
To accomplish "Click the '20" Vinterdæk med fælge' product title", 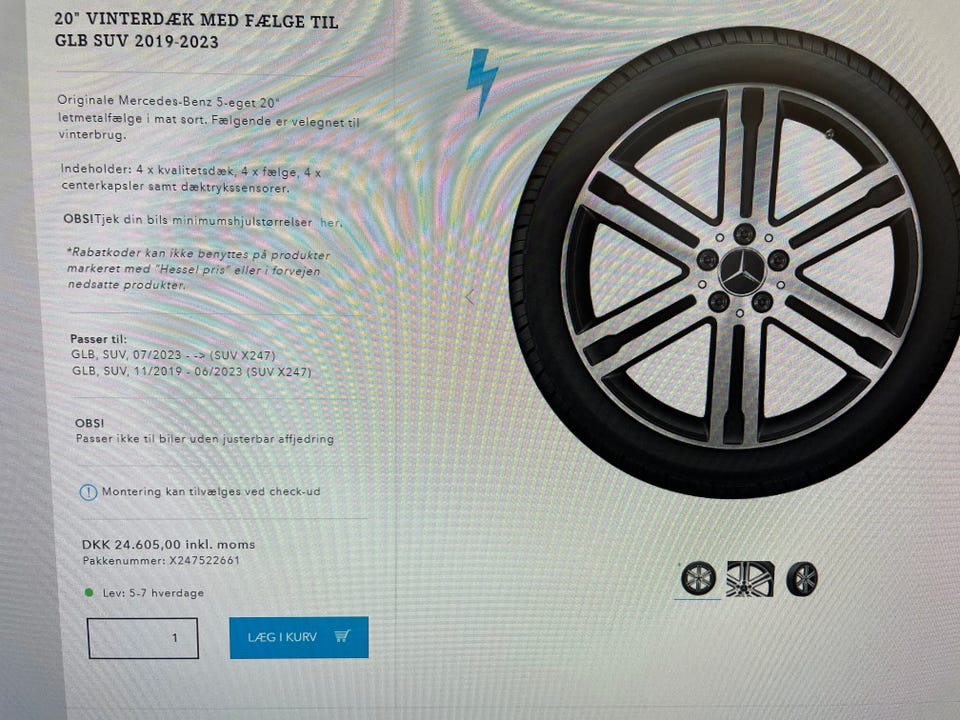I will pos(197,31).
